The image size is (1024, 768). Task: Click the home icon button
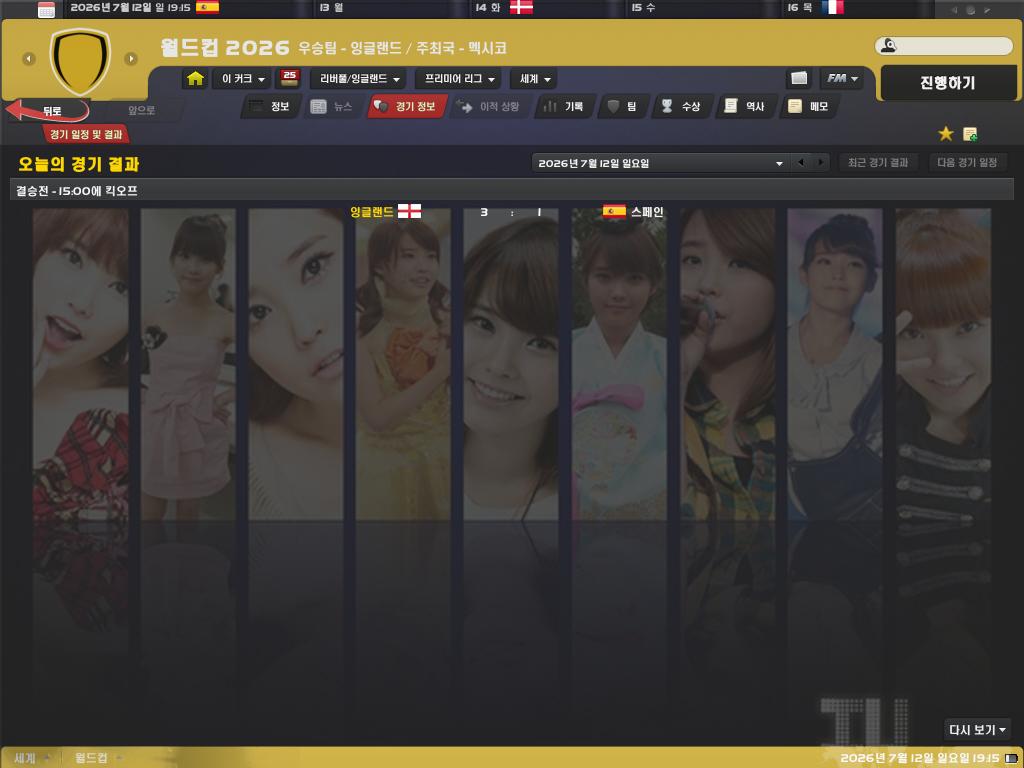point(195,79)
